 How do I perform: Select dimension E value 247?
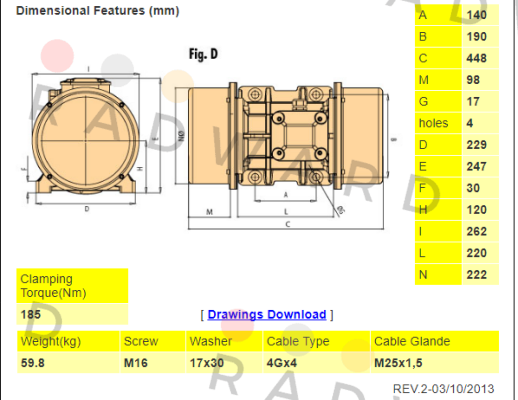tap(477, 167)
